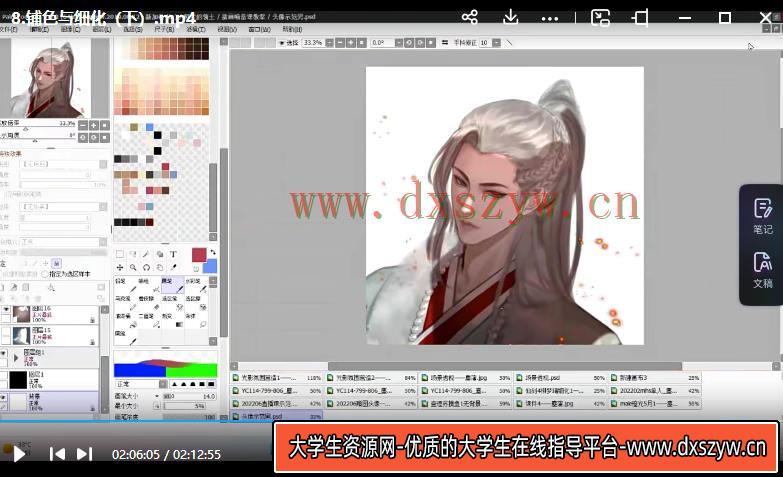Select the zoom magnifier tool

pos(133,267)
